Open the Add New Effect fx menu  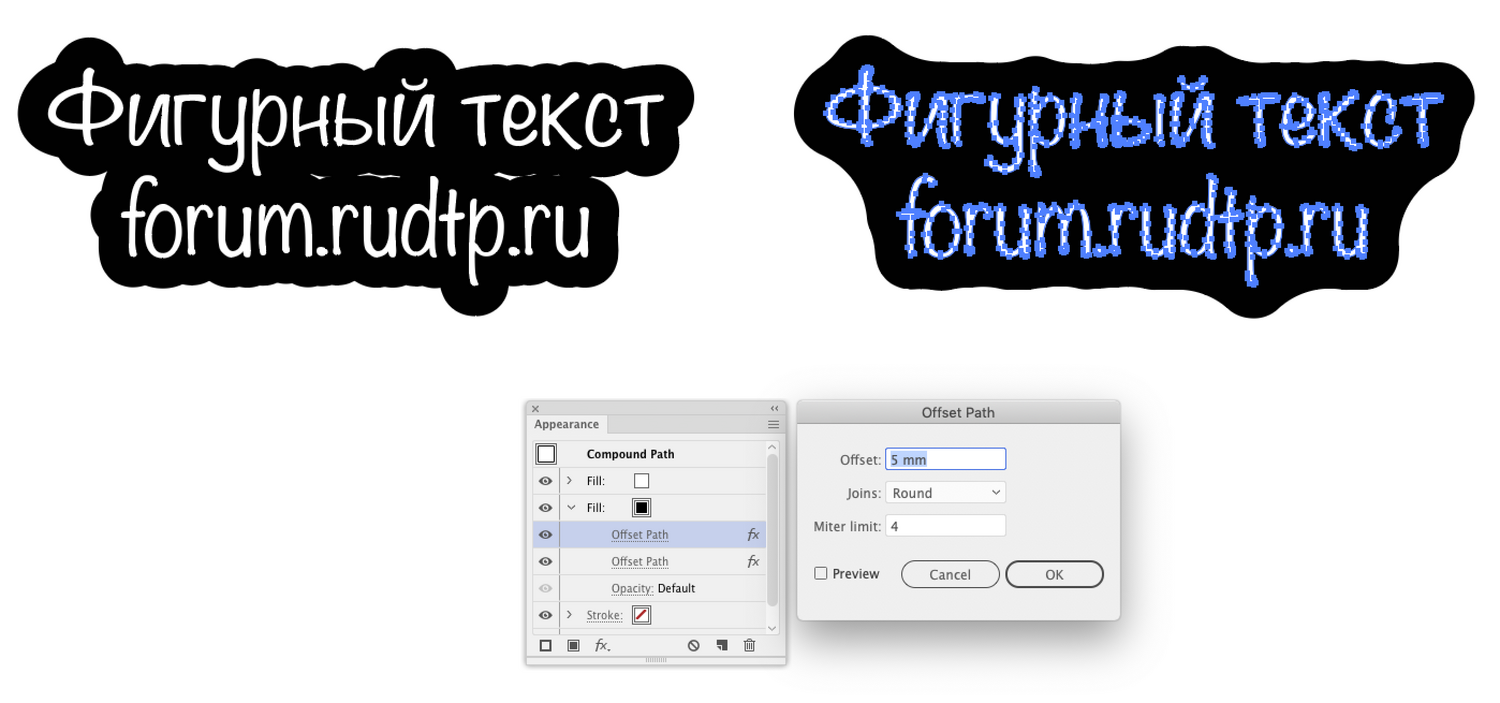pyautogui.click(x=602, y=646)
